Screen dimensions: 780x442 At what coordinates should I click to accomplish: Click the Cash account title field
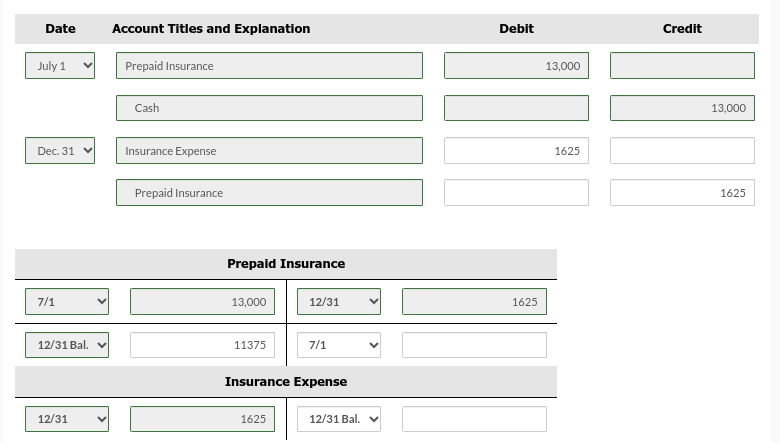[x=269, y=108]
